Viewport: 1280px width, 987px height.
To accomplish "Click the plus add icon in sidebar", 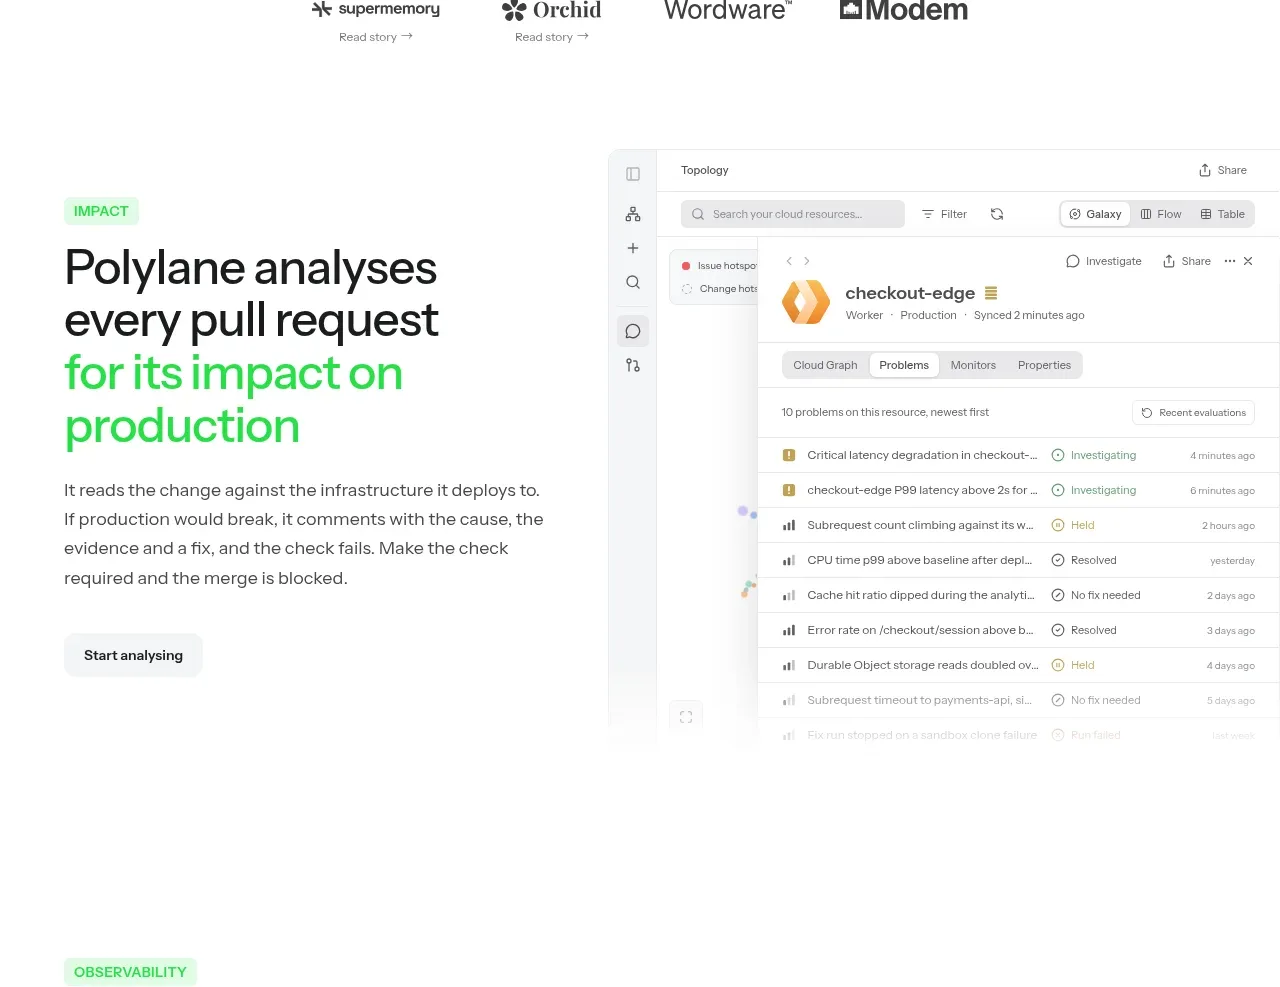I will pyautogui.click(x=633, y=248).
